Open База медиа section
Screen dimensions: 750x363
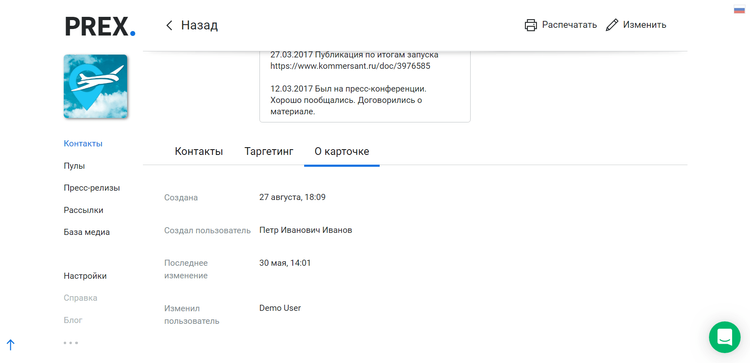(x=87, y=232)
